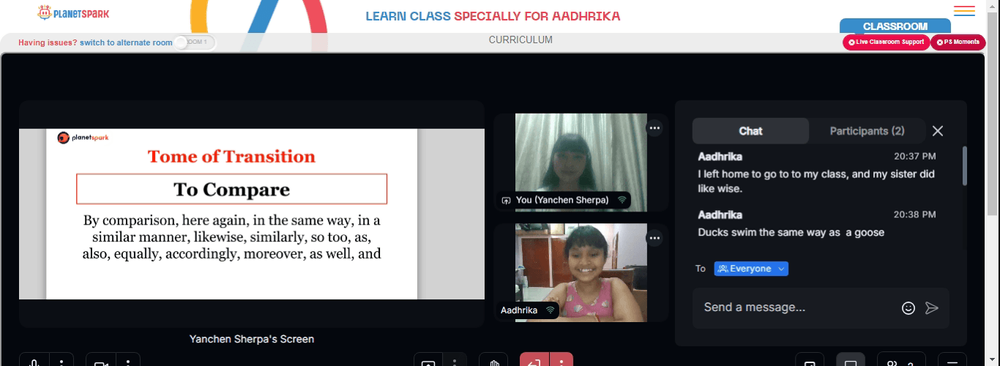The height and width of the screenshot is (366, 1000).
Task: Click the Live Classroom Support button
Action: (x=886, y=42)
